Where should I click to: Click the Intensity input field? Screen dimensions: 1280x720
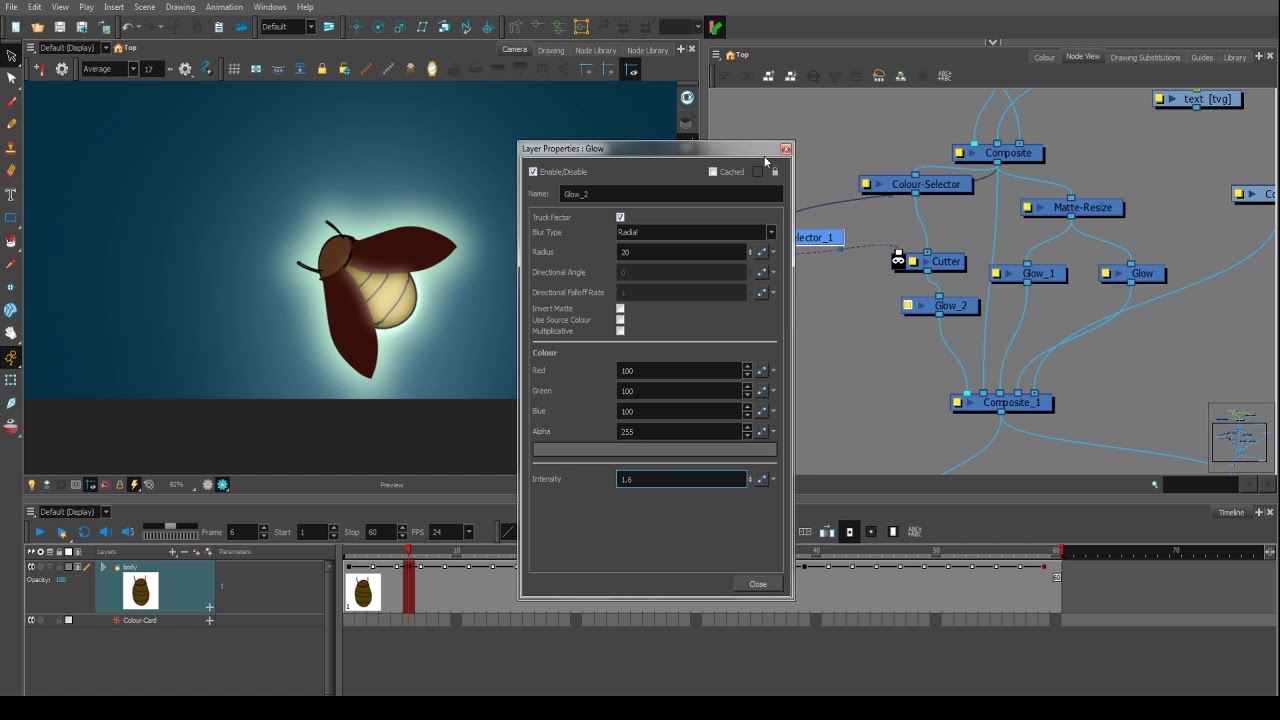point(681,479)
